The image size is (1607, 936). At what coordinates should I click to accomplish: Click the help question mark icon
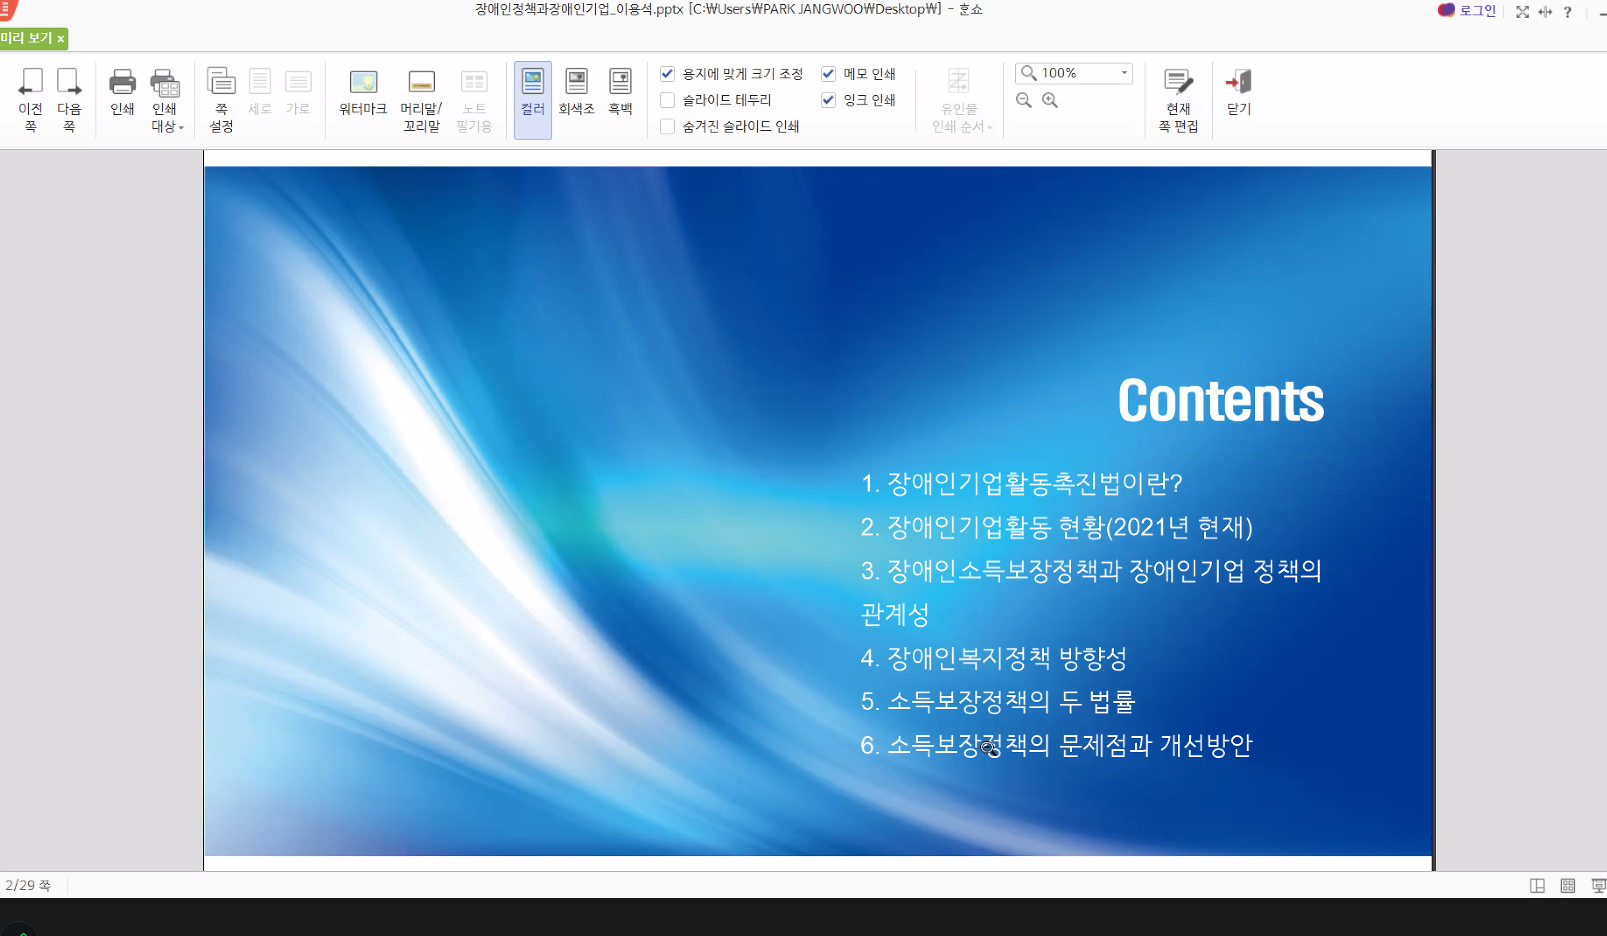(1568, 12)
